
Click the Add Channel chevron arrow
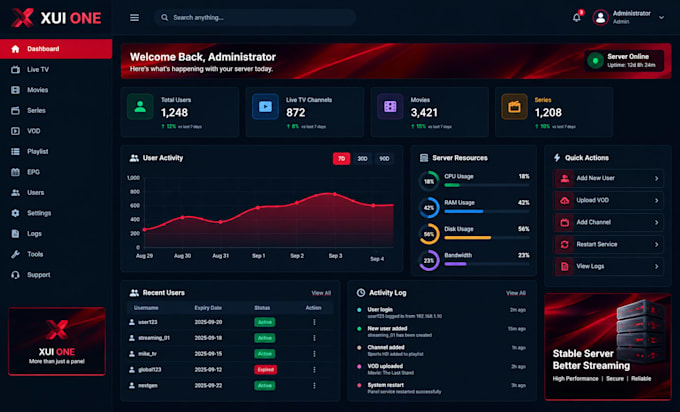click(x=657, y=222)
